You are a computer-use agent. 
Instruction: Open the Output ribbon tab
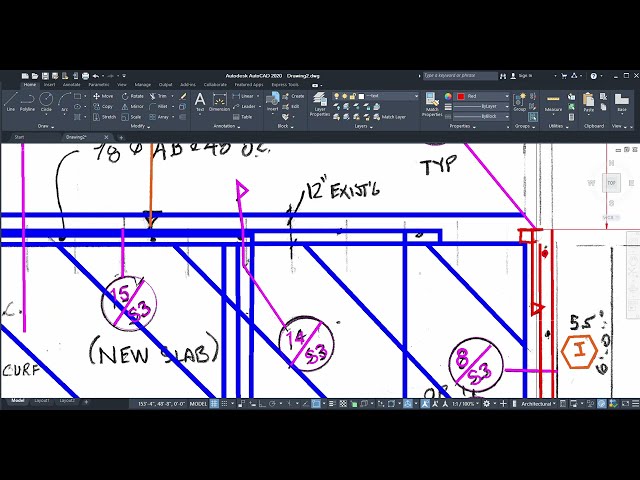pyautogui.click(x=165, y=85)
